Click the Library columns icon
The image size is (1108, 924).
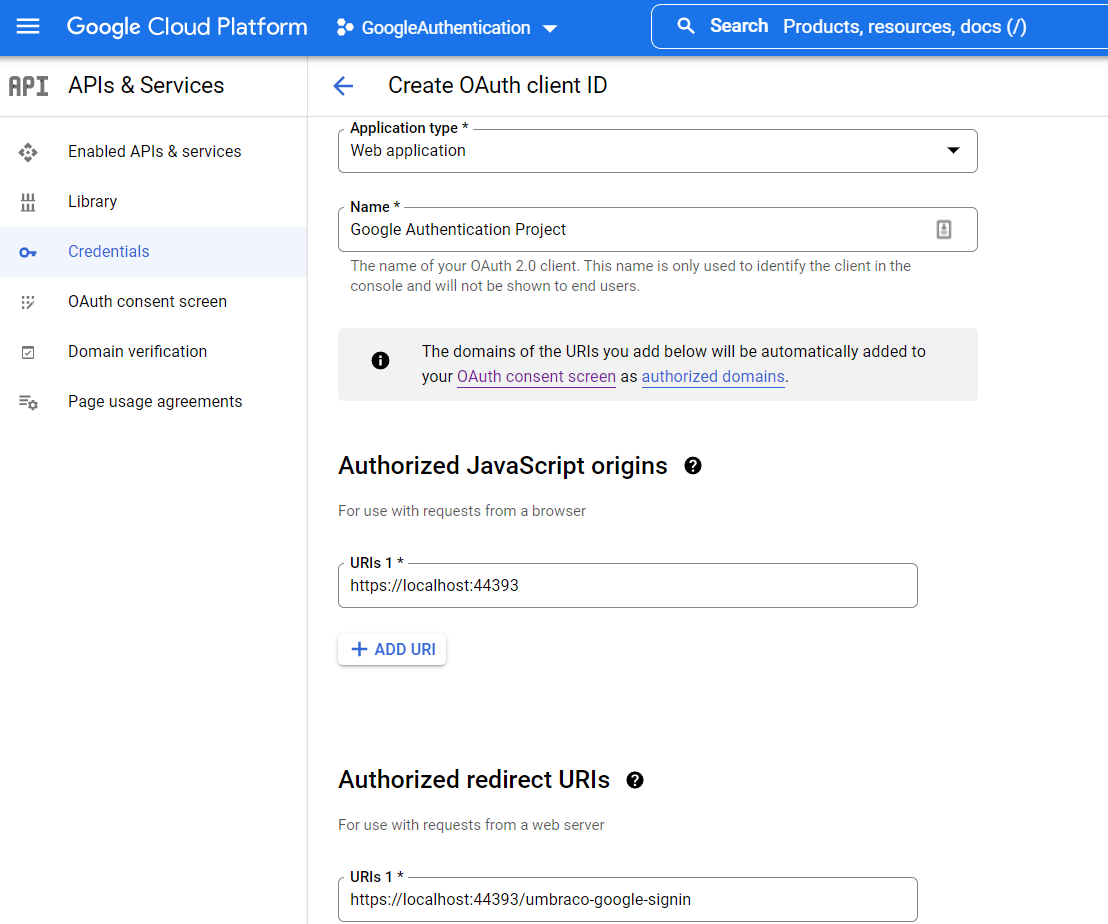point(28,202)
